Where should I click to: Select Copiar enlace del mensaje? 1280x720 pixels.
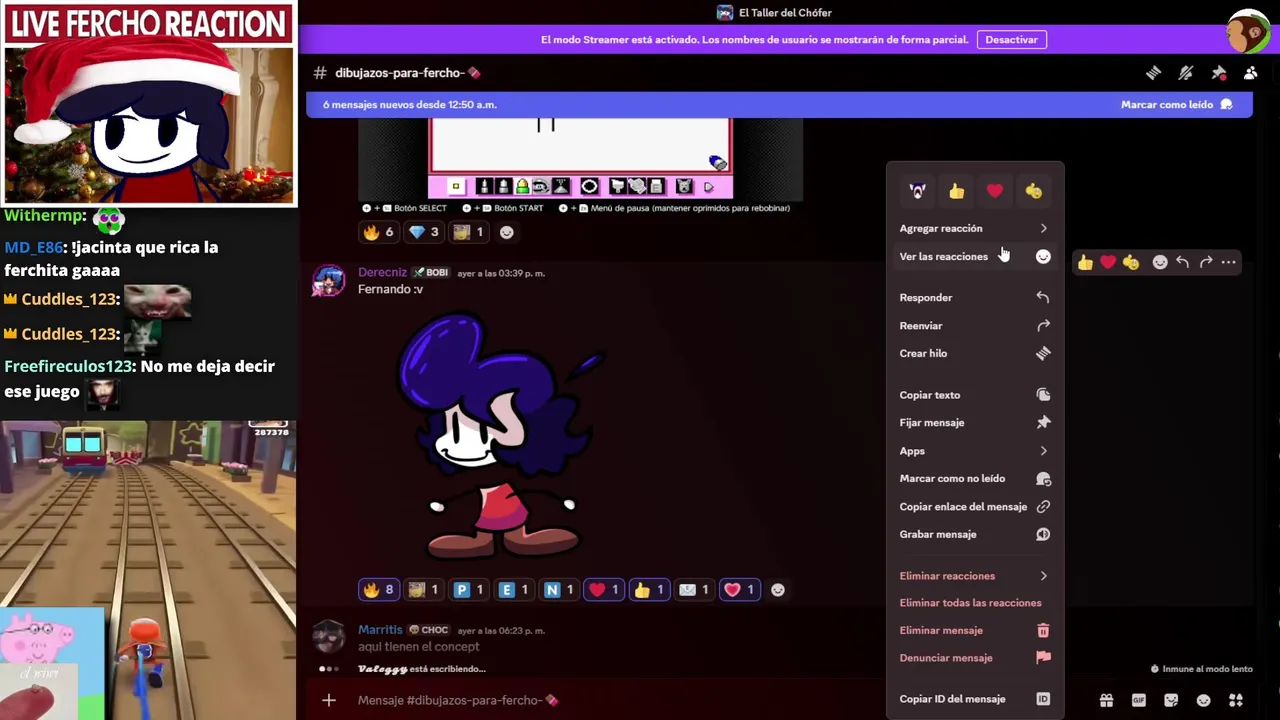[975, 507]
